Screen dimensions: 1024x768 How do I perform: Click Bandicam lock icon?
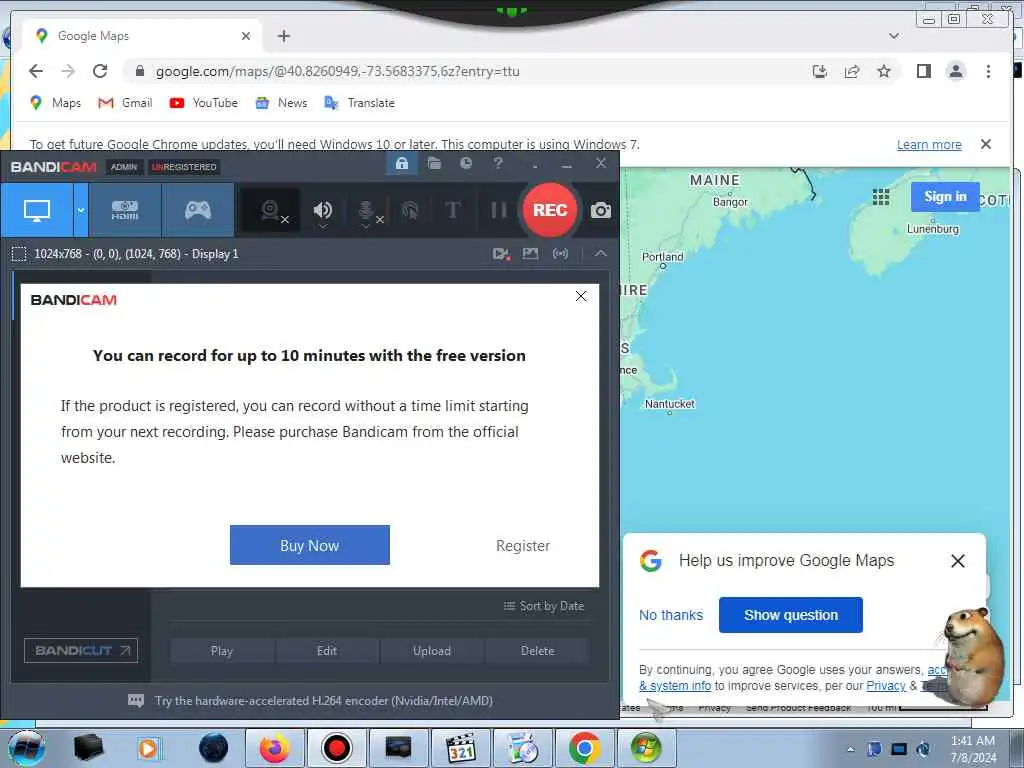click(402, 163)
